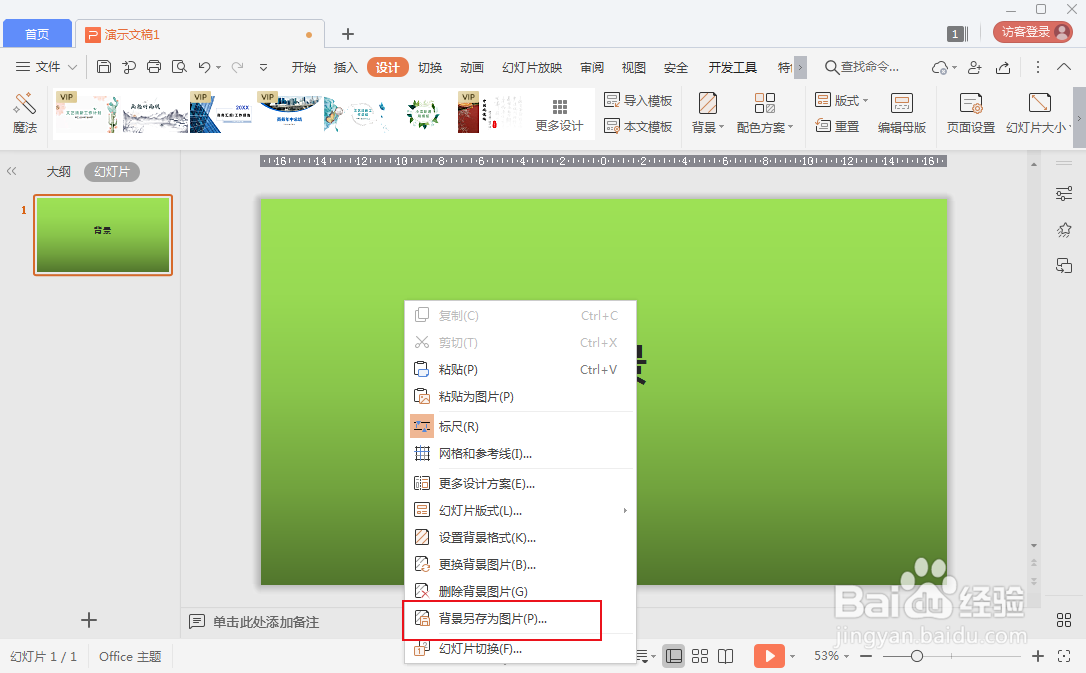
Task: Click 设置背景格式 in the context menu
Action: 489,537
